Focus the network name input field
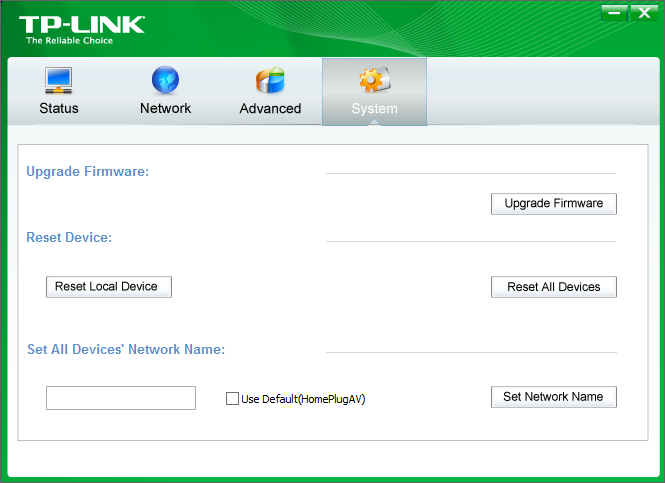The image size is (665, 483). pos(121,398)
